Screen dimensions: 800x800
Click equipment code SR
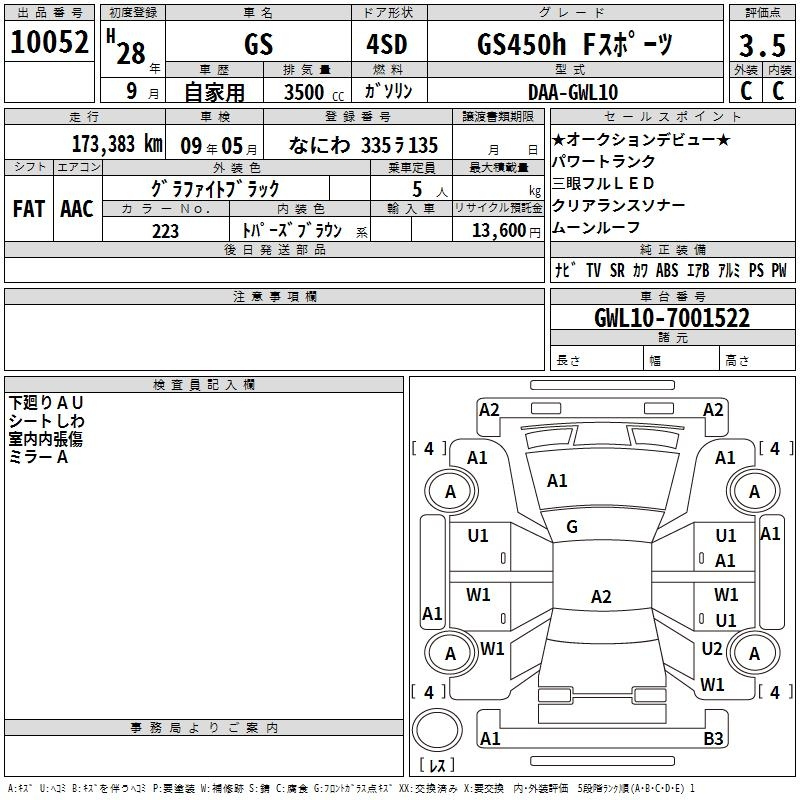point(617,270)
